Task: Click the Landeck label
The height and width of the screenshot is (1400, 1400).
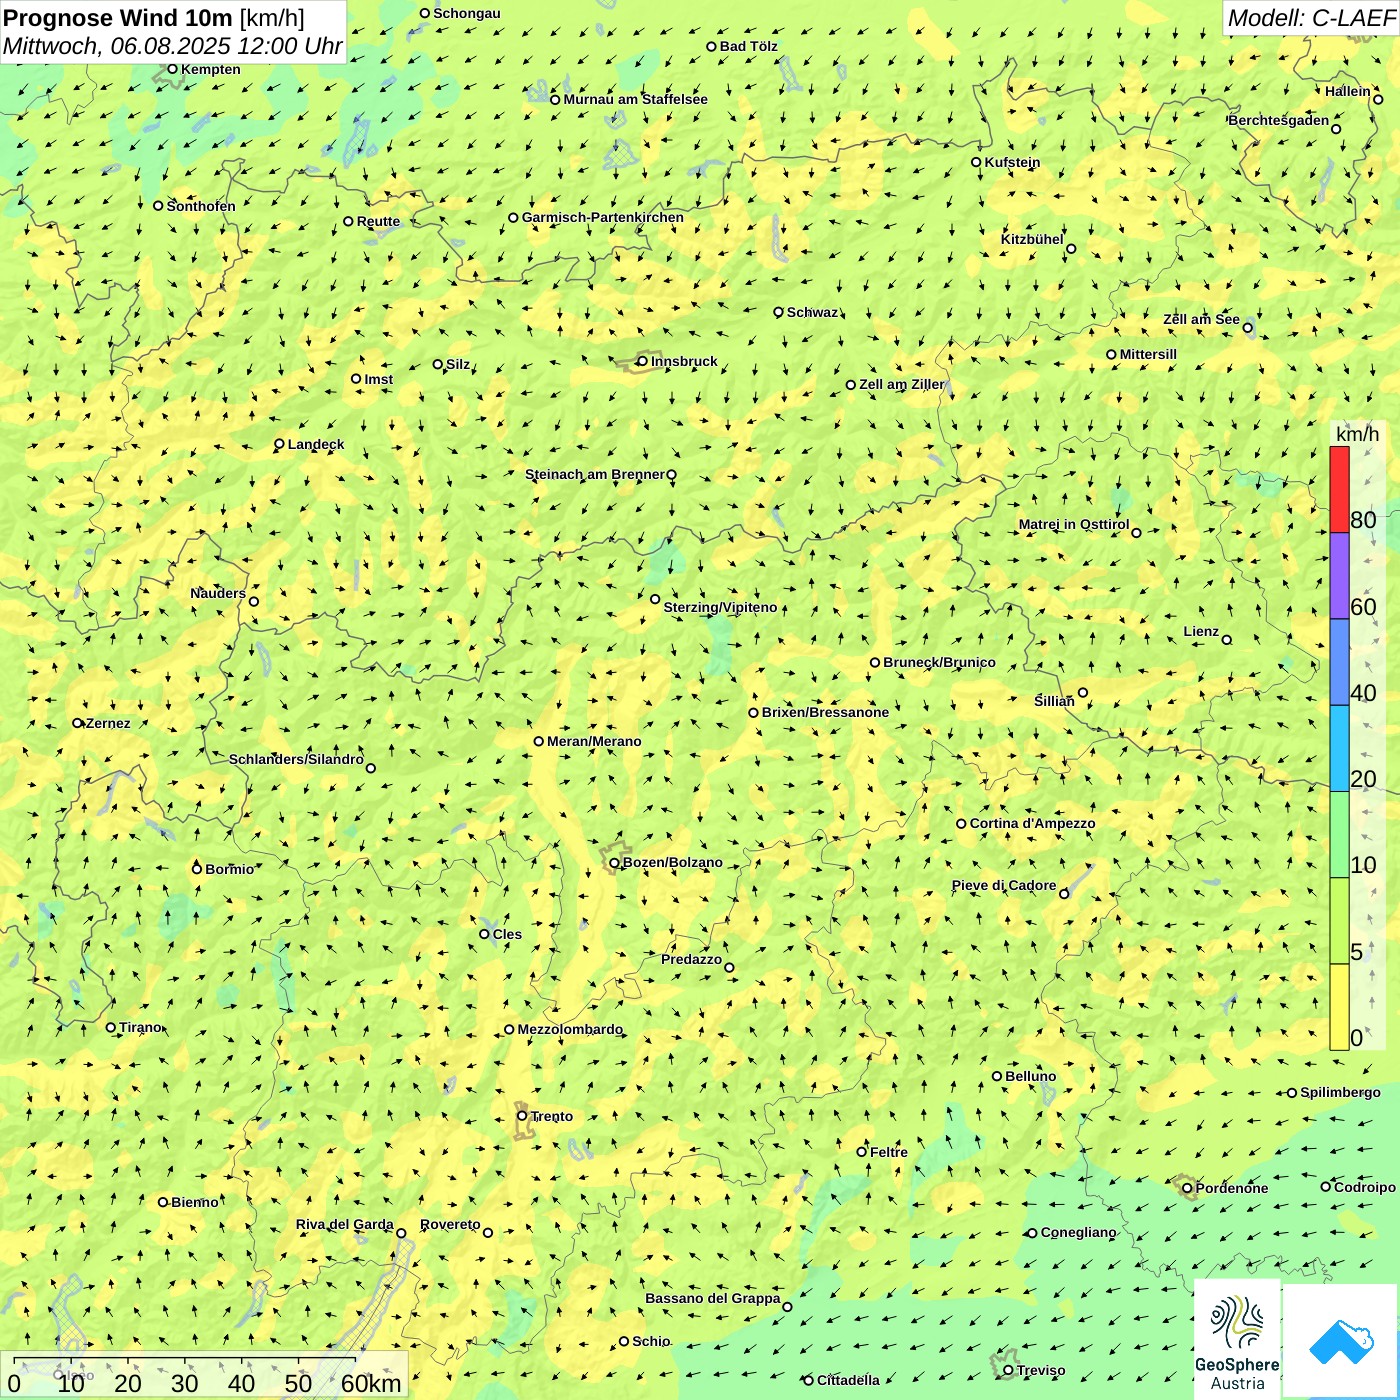Action: click(x=316, y=444)
